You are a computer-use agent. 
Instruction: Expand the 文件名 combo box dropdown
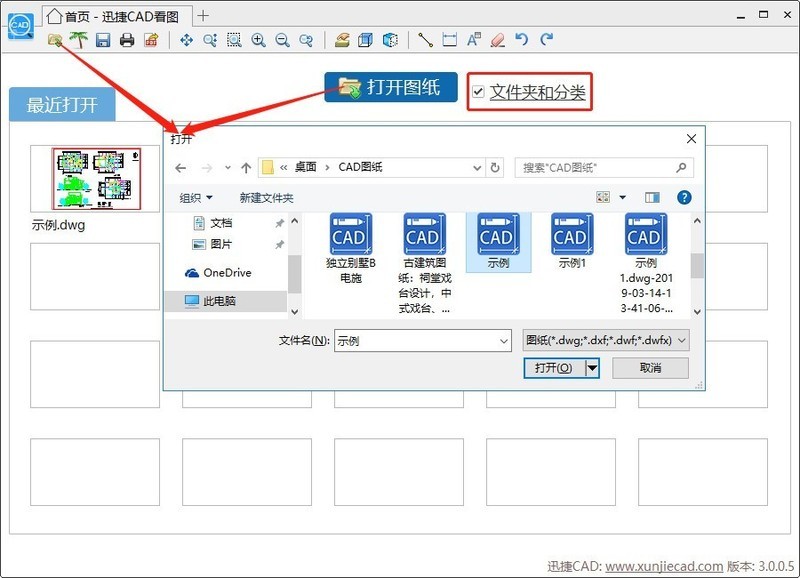(x=506, y=341)
